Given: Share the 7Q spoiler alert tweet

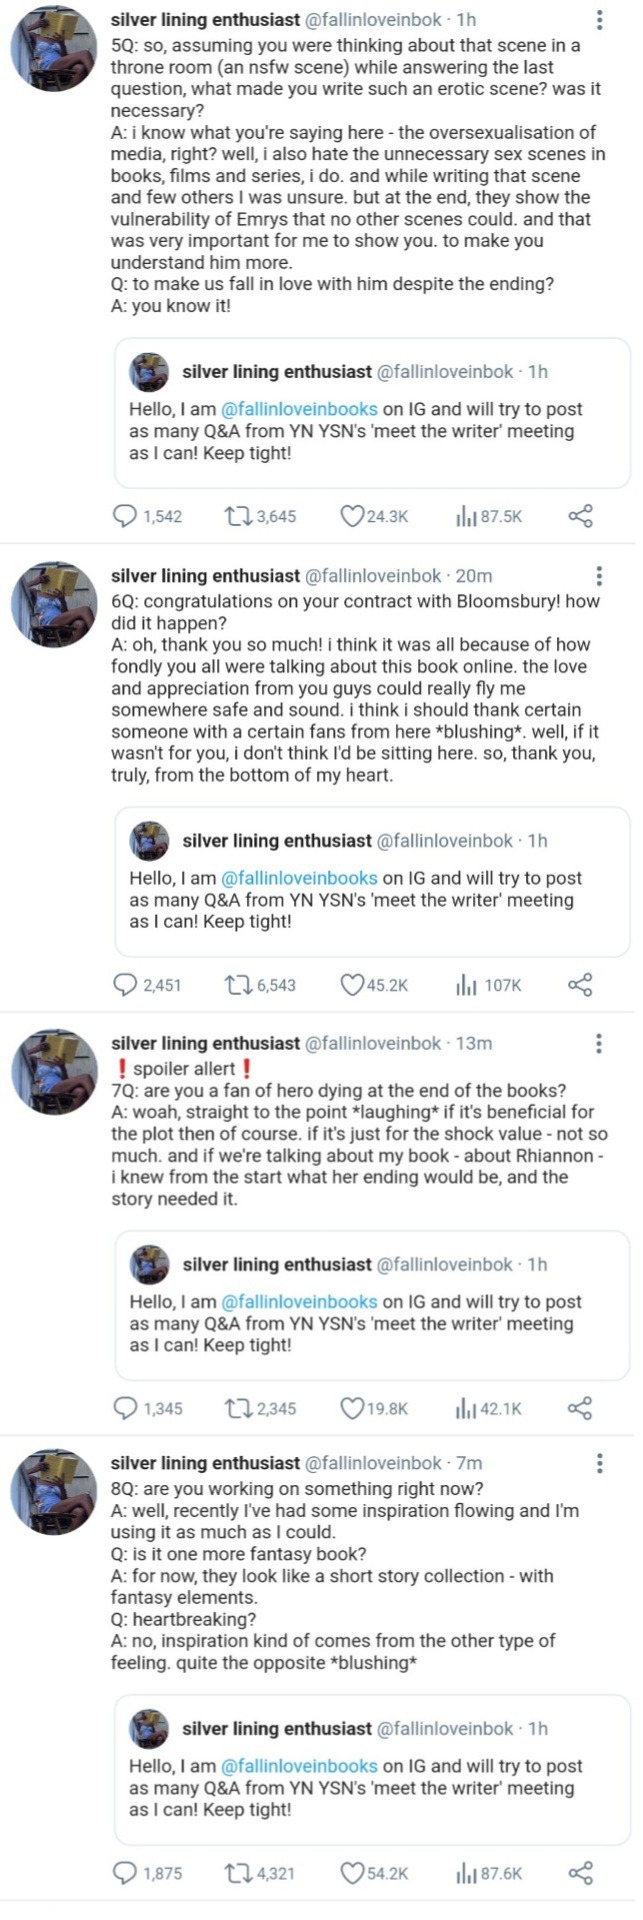Looking at the screenshot, I should click(x=580, y=1408).
